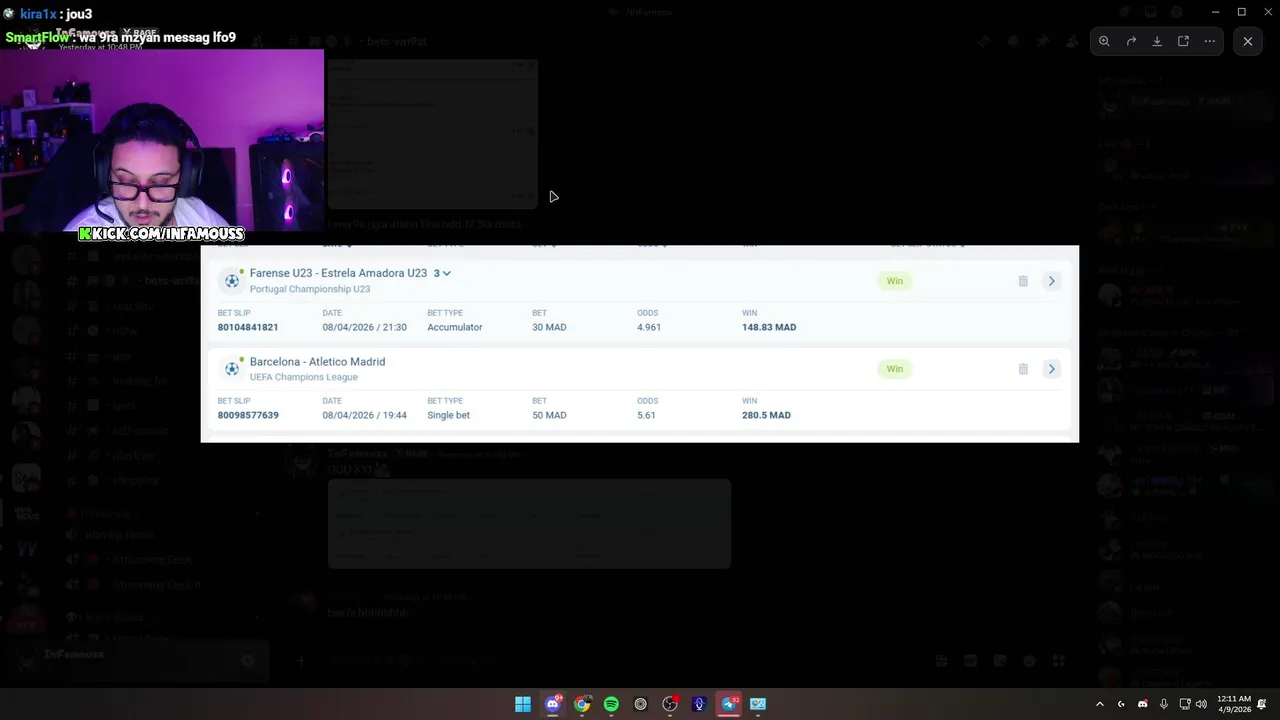
Task: Expand the 3 matches accumulator dropdown
Action: coord(442,273)
